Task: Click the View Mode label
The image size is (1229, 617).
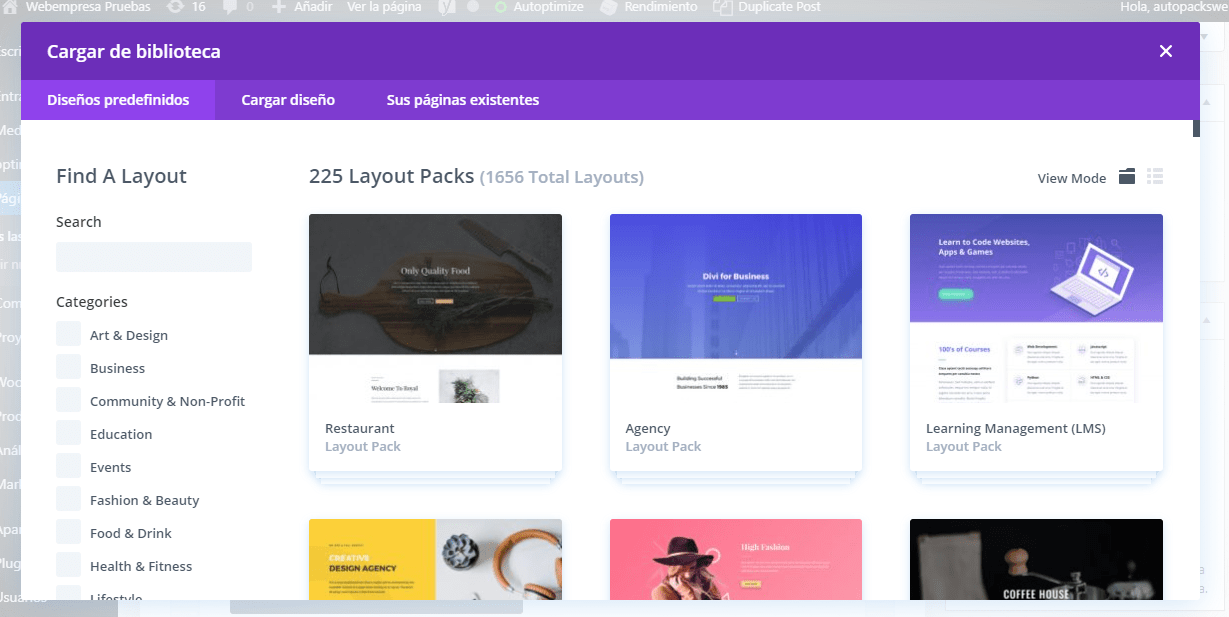Action: click(x=1072, y=178)
